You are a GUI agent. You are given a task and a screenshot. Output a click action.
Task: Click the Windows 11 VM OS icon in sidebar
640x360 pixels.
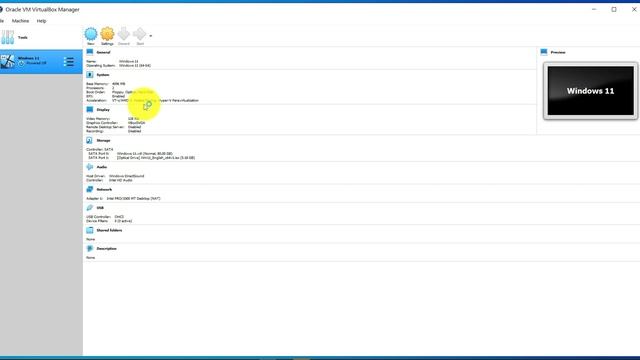[x=8, y=62]
